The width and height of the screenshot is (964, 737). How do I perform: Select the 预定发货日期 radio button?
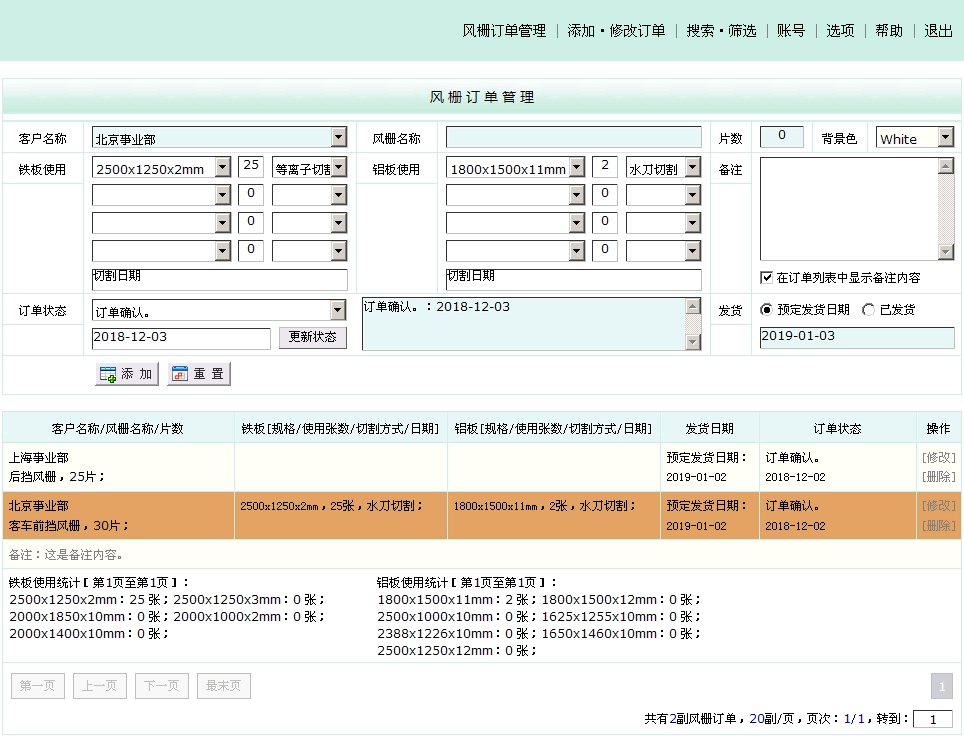click(x=767, y=310)
